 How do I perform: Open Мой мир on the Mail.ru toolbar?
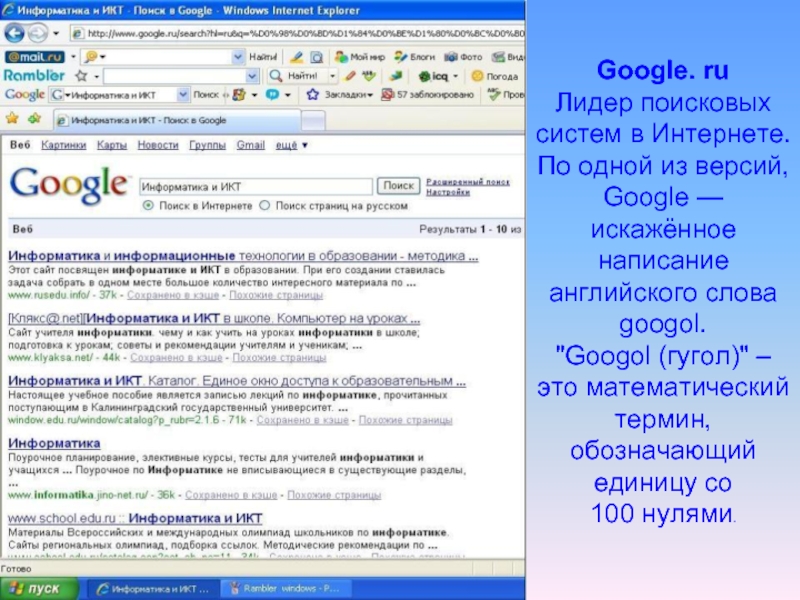point(360,57)
